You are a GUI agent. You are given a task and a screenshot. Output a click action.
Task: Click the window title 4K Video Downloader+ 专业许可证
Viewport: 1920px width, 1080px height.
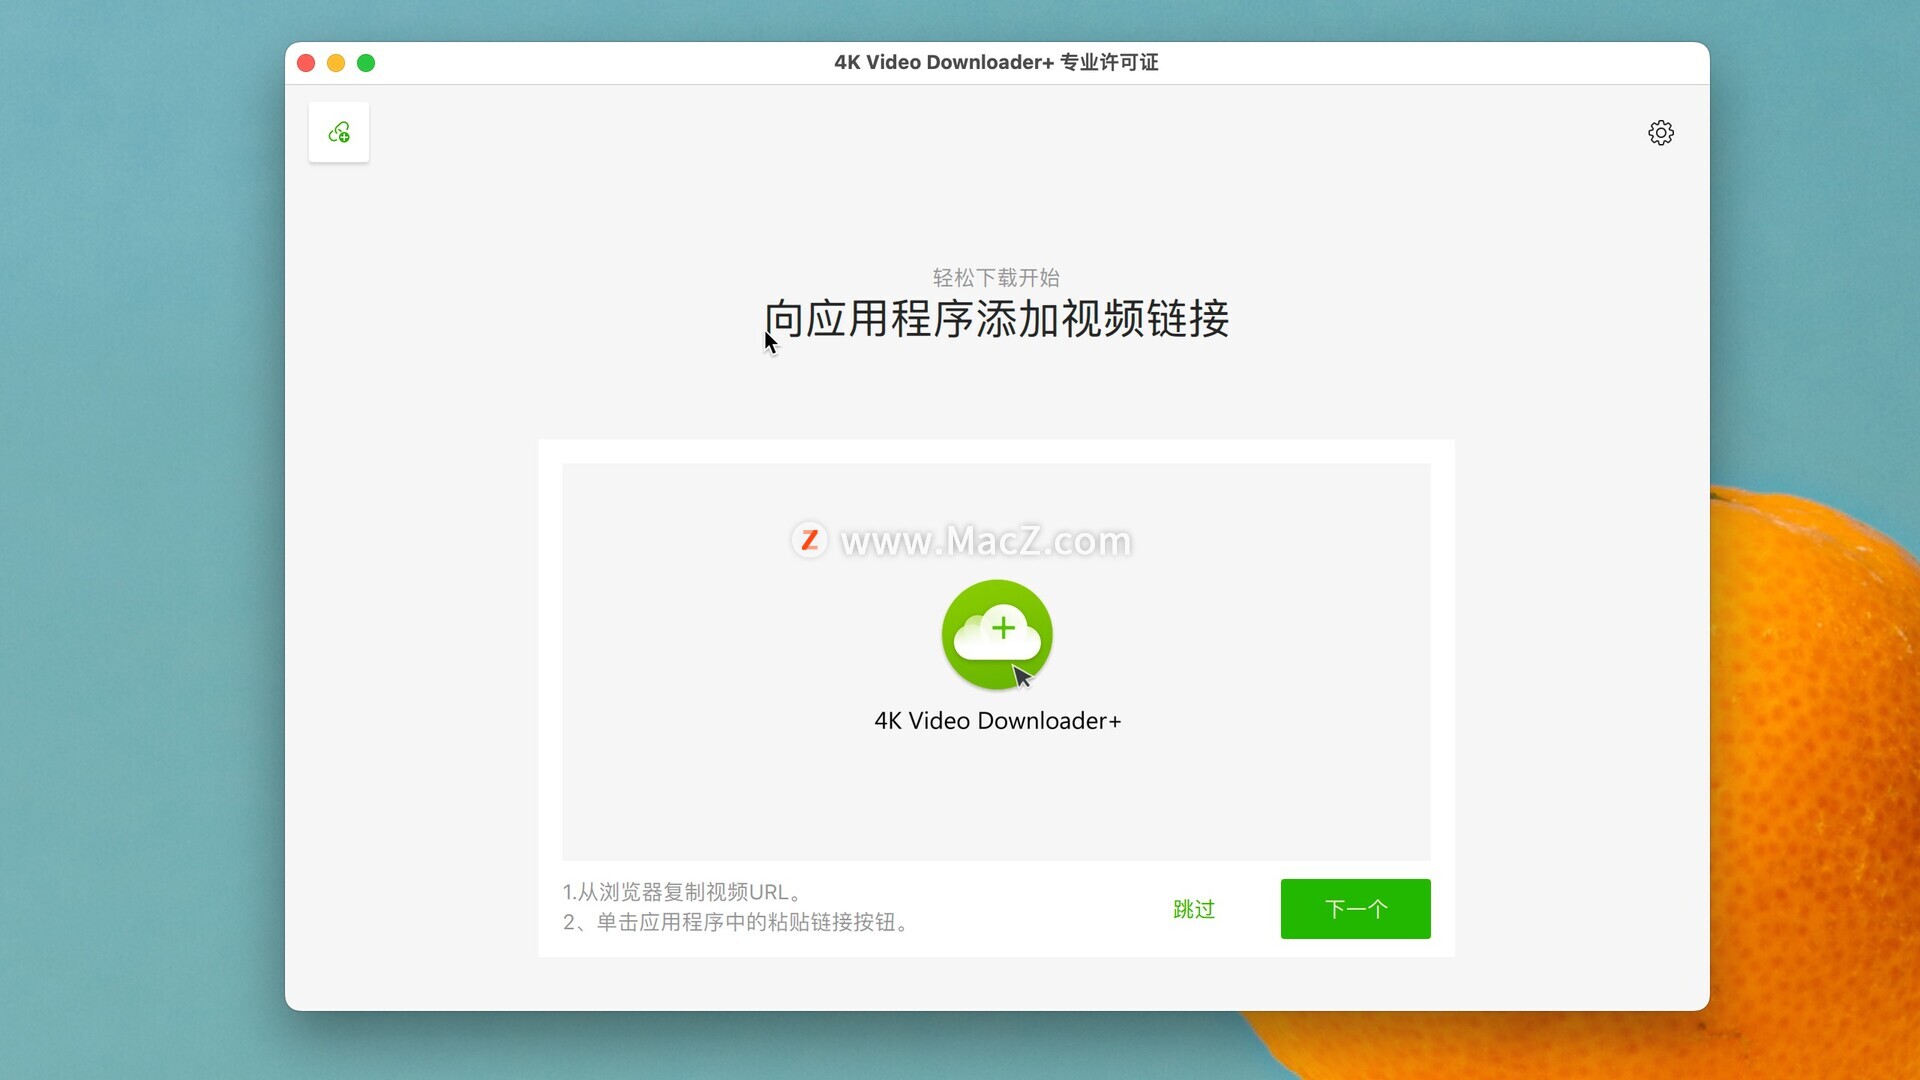[x=996, y=62]
